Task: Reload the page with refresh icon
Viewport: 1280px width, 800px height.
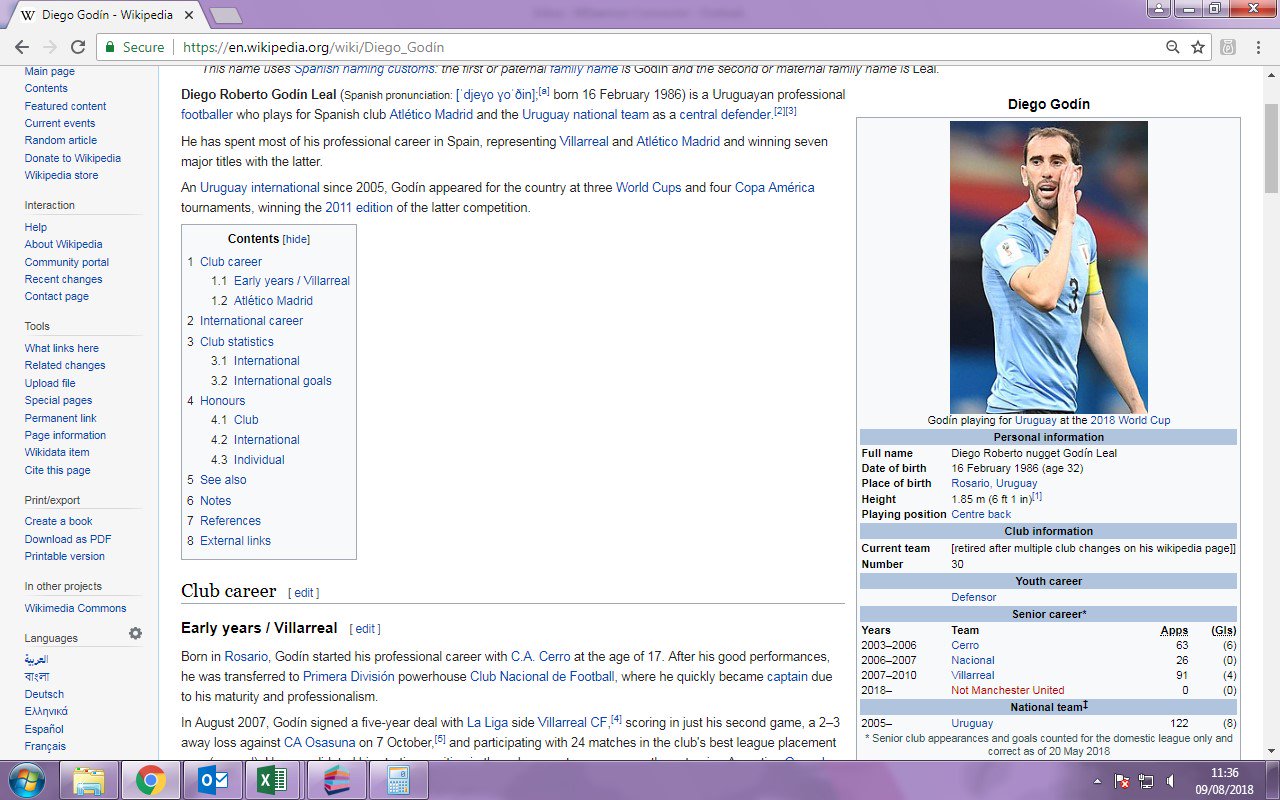Action: (78, 47)
